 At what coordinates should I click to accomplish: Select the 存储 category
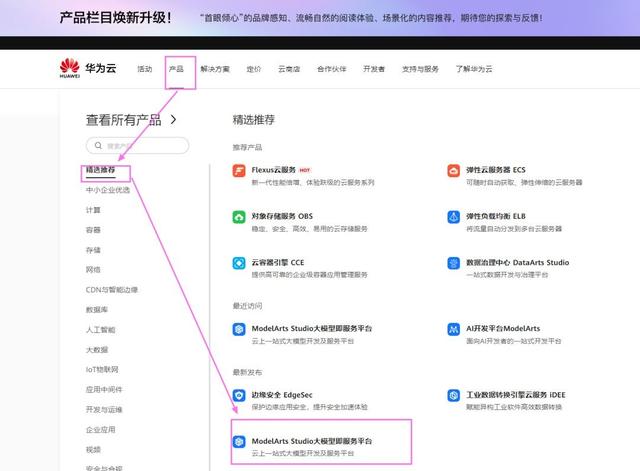click(93, 250)
